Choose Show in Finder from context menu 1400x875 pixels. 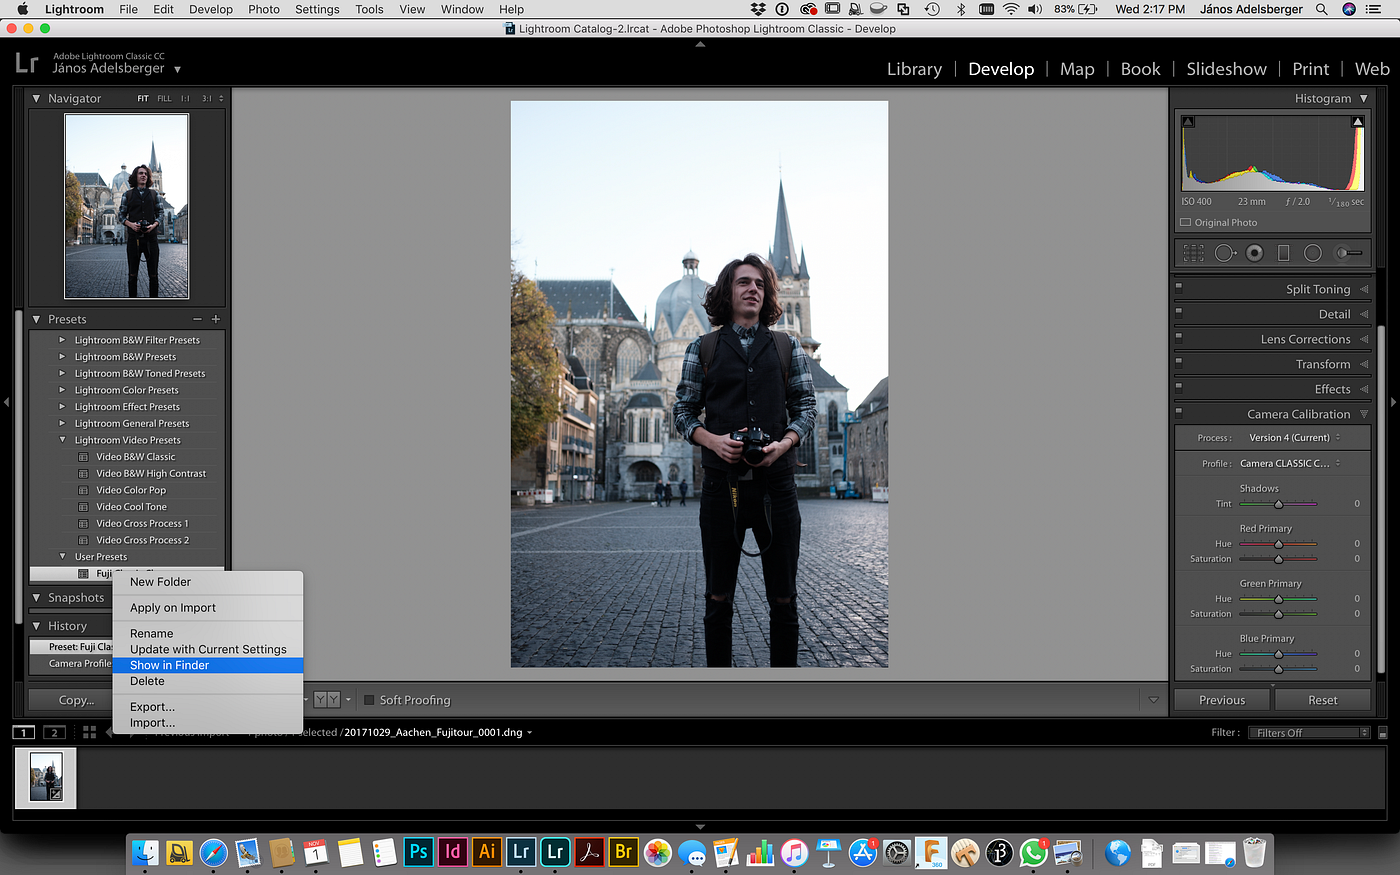point(208,665)
